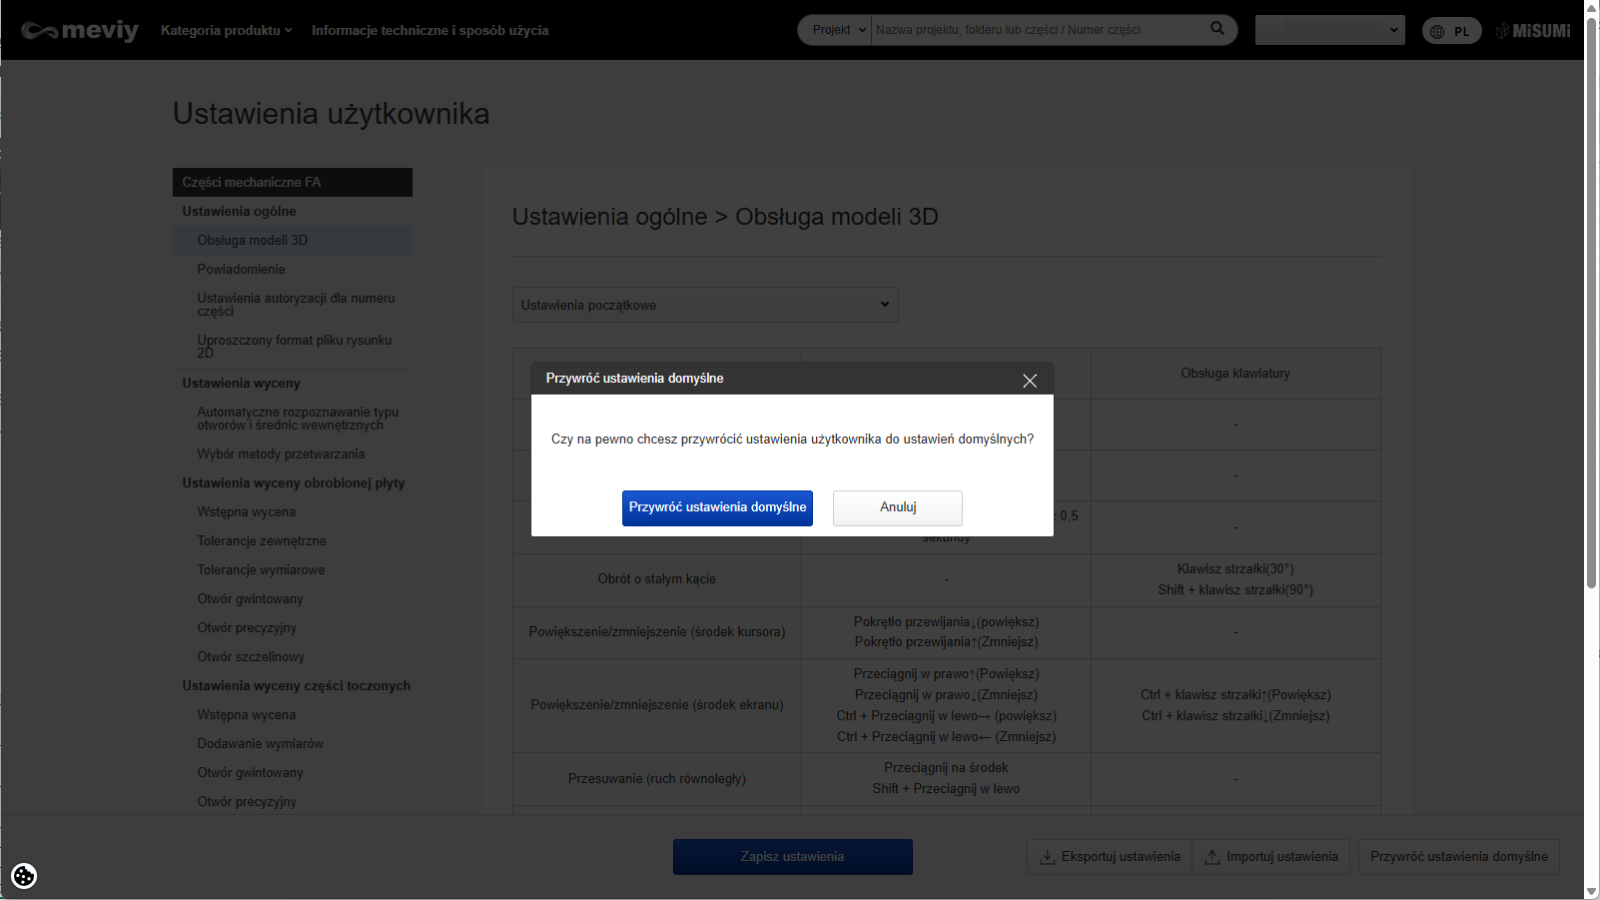The image size is (1600, 900).
Task: Click the search magnifier icon
Action: point(1217,29)
